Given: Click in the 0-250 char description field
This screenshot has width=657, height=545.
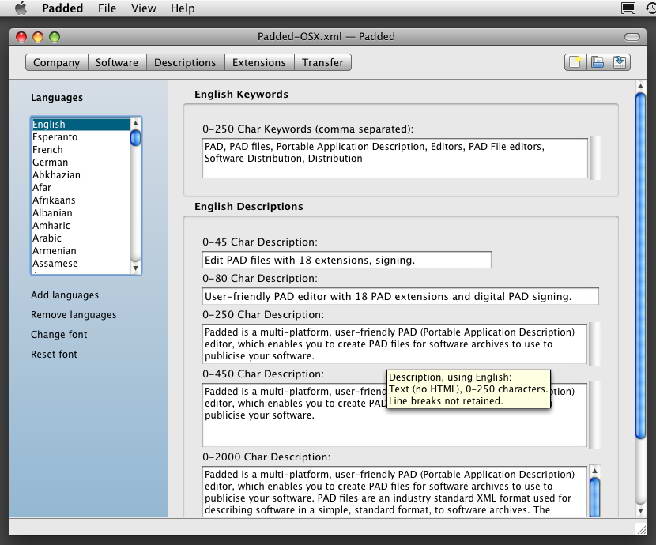Looking at the screenshot, I should [395, 344].
